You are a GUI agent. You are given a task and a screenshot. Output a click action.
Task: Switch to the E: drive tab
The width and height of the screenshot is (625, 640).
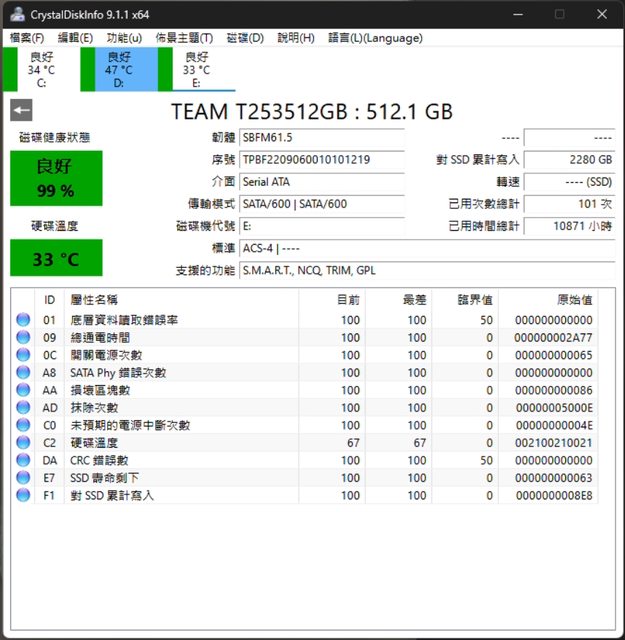coord(196,70)
